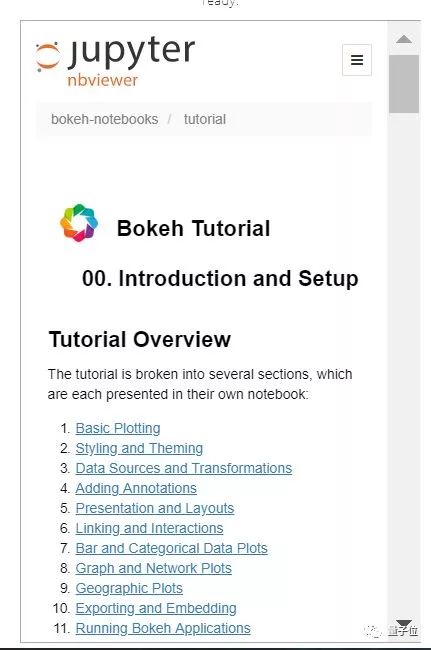Open Running Bokeh Applications link
Viewport: 431px width, 650px height.
click(x=163, y=628)
